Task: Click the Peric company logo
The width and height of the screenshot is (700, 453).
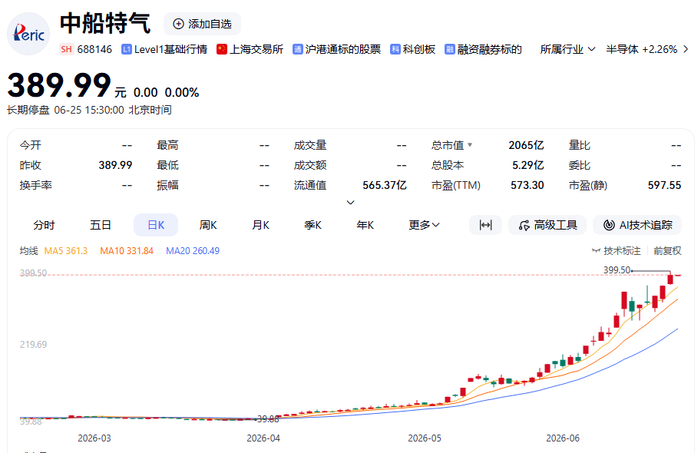Action: tap(28, 34)
